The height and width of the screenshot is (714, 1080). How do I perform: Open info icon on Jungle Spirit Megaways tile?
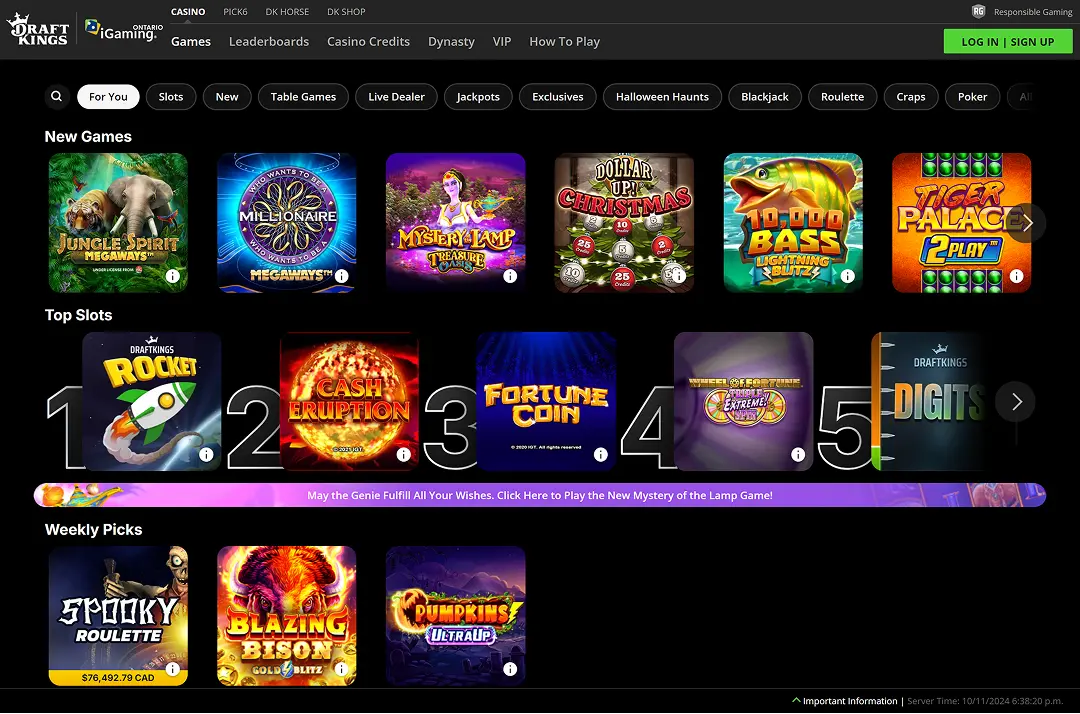coord(174,275)
